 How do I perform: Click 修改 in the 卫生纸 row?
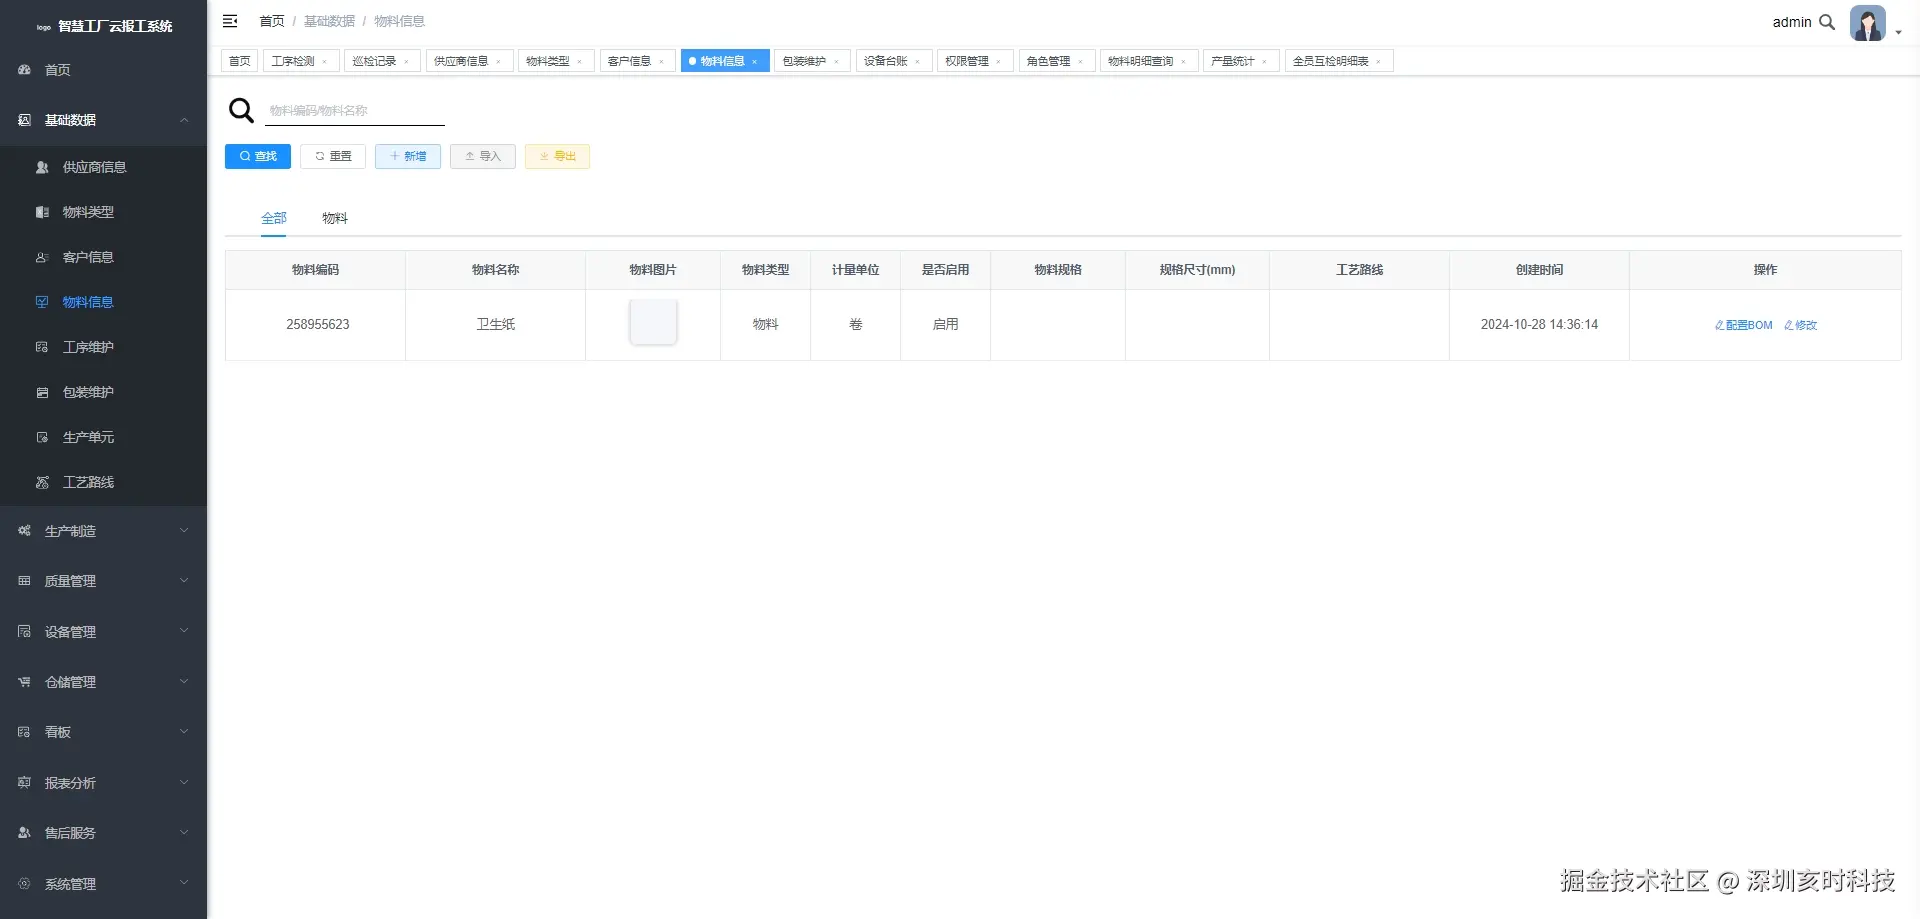pos(1800,325)
